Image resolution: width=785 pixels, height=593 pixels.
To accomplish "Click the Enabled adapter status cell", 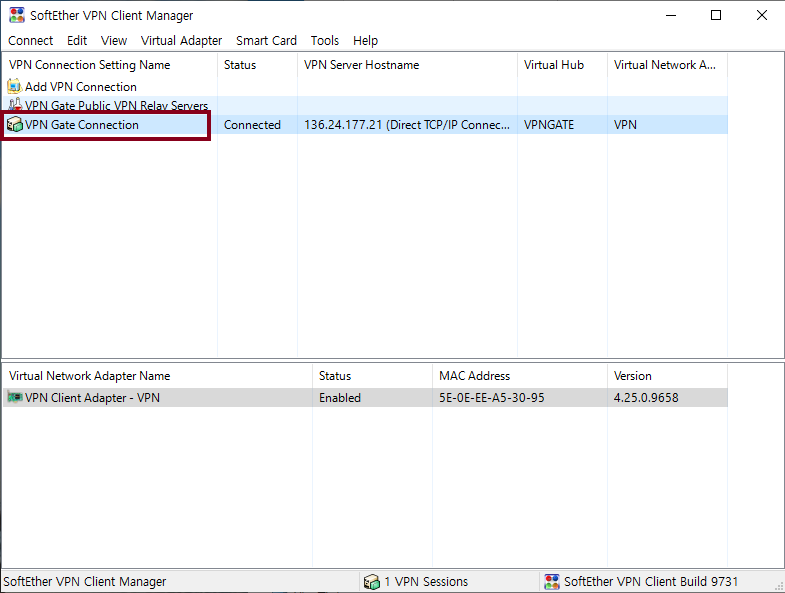I will tap(340, 398).
